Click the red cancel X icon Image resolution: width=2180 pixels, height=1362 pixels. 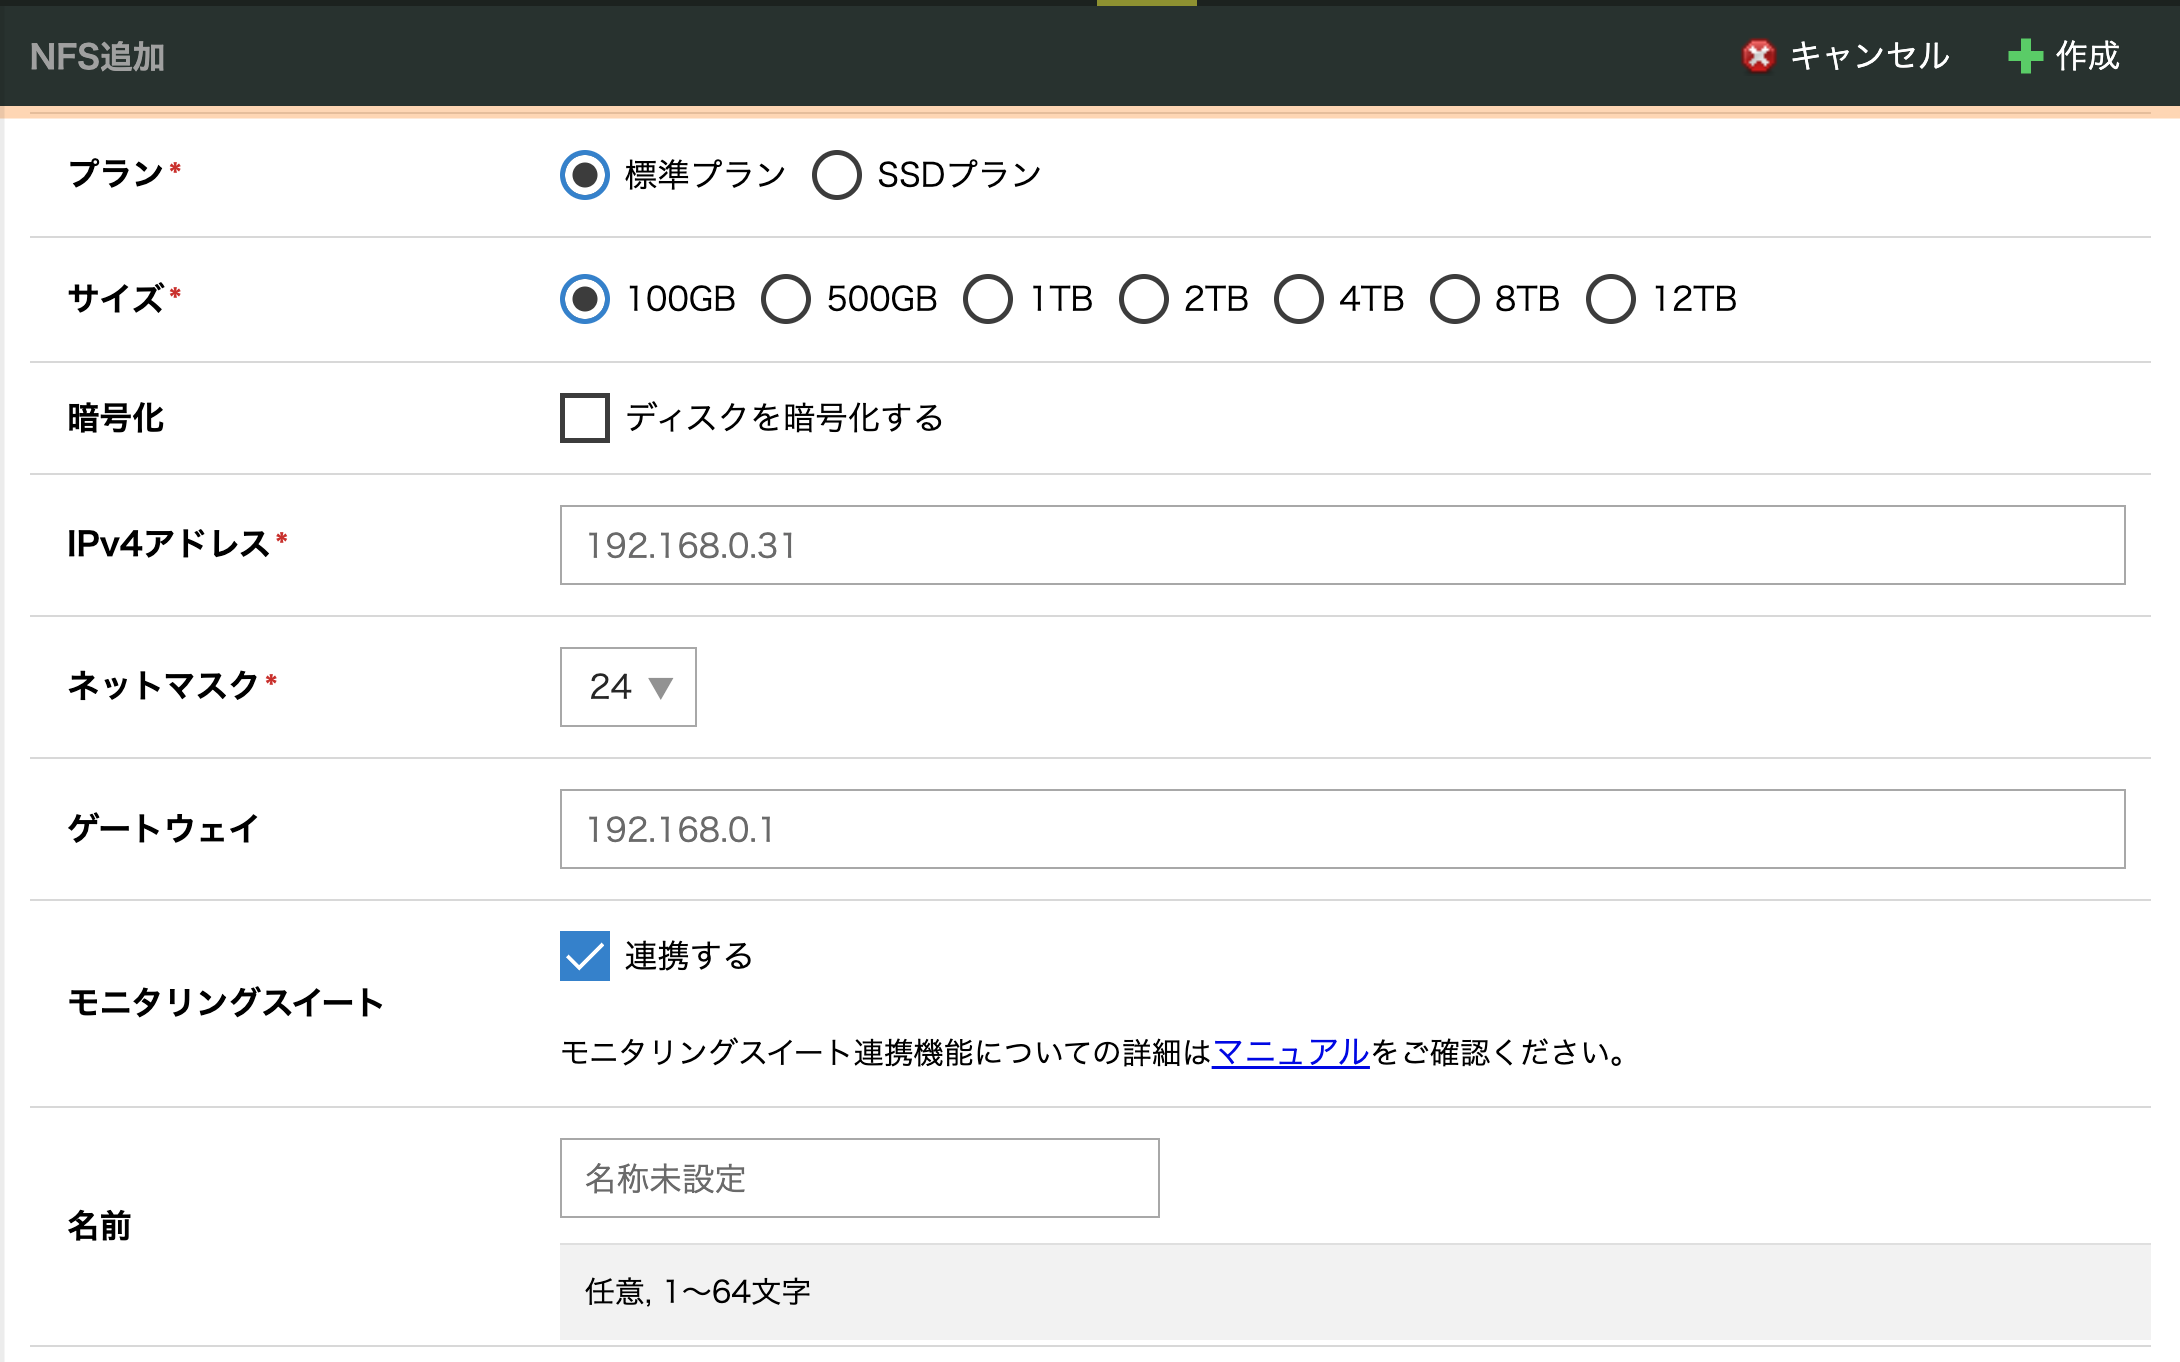tap(1758, 56)
